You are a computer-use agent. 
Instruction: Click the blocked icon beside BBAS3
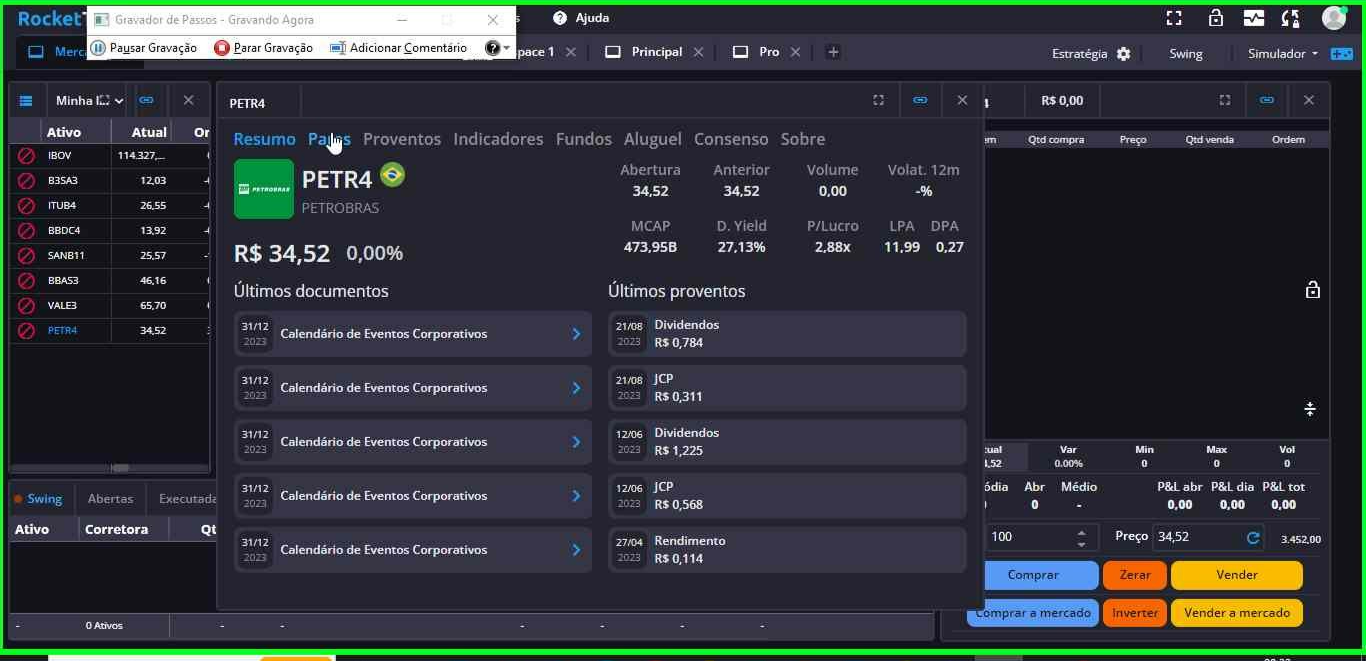tap(27, 281)
